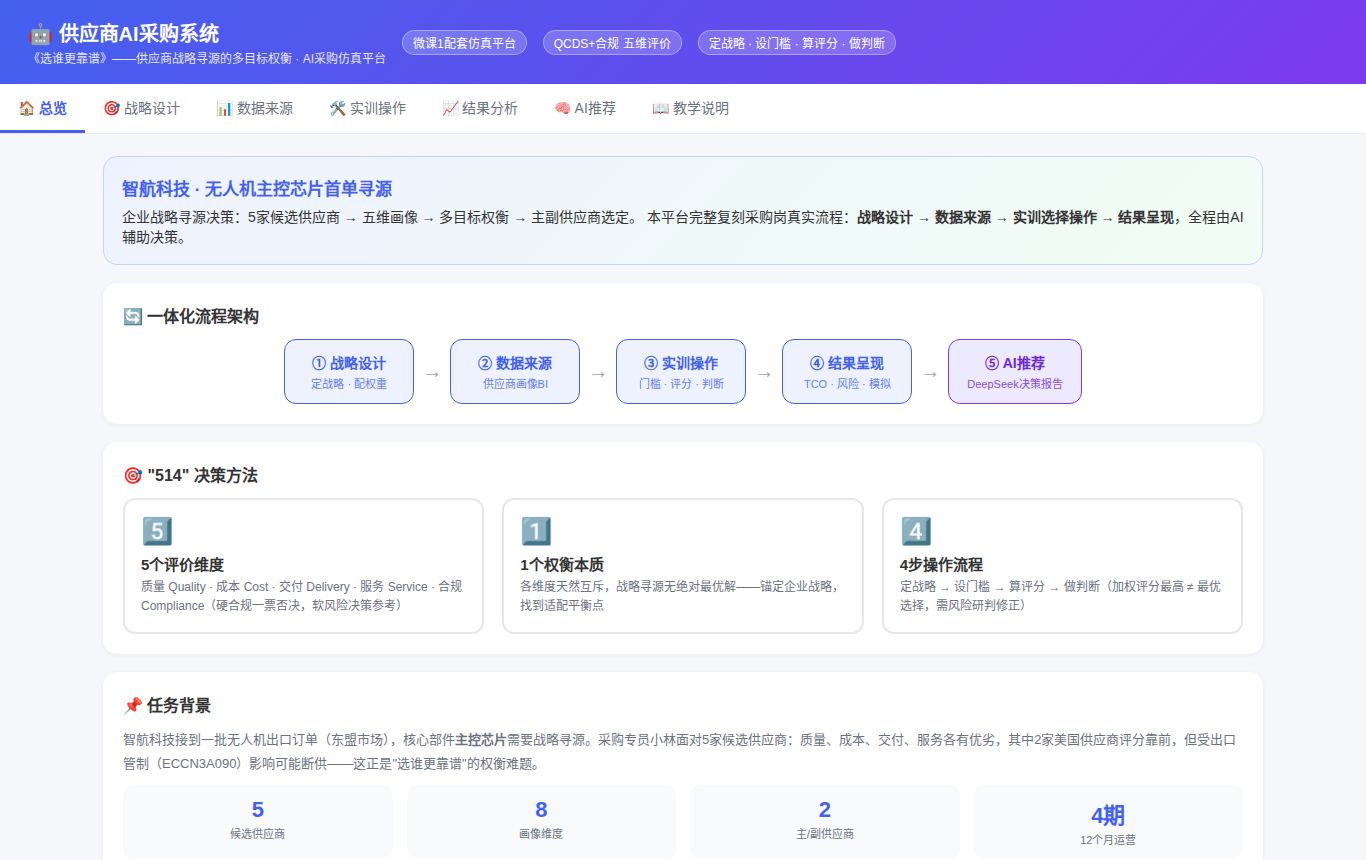Click the 供应商AI采购系统 title text
The width and height of the screenshot is (1366, 860).
tap(139, 34)
